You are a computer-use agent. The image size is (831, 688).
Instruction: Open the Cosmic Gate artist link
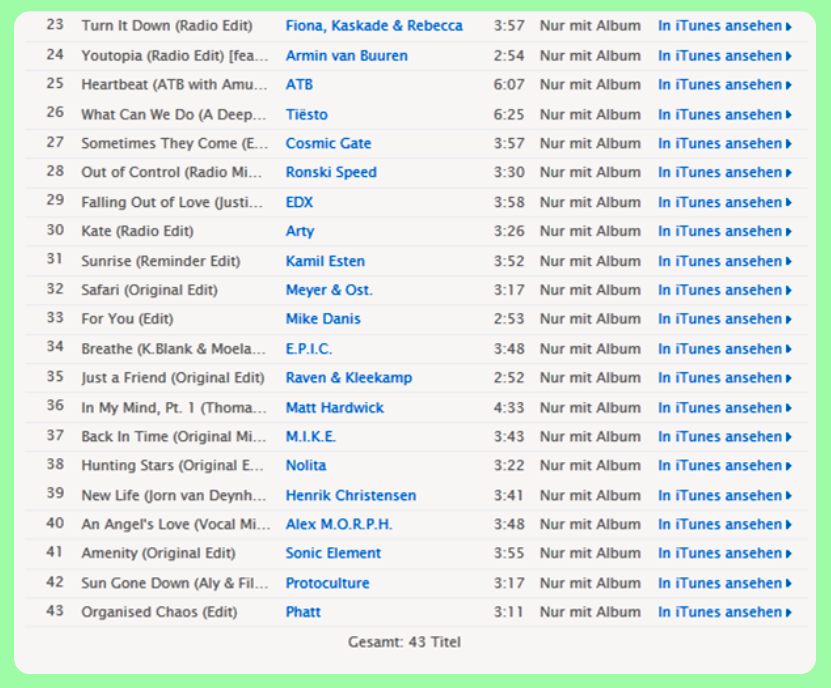click(329, 143)
